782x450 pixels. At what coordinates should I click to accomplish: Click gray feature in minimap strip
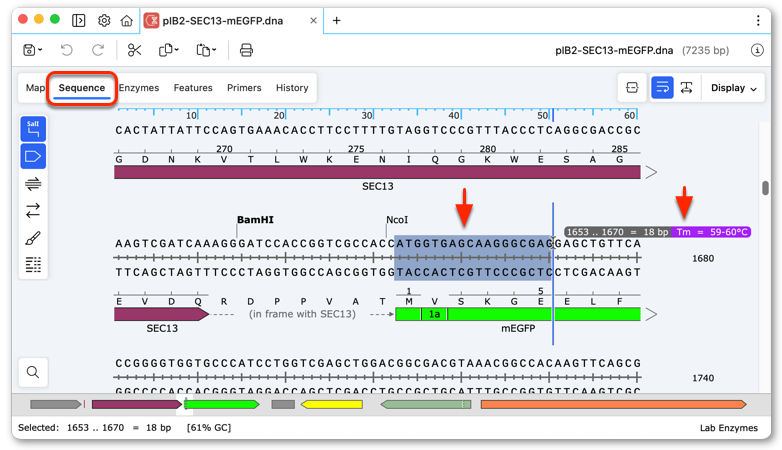pos(55,404)
